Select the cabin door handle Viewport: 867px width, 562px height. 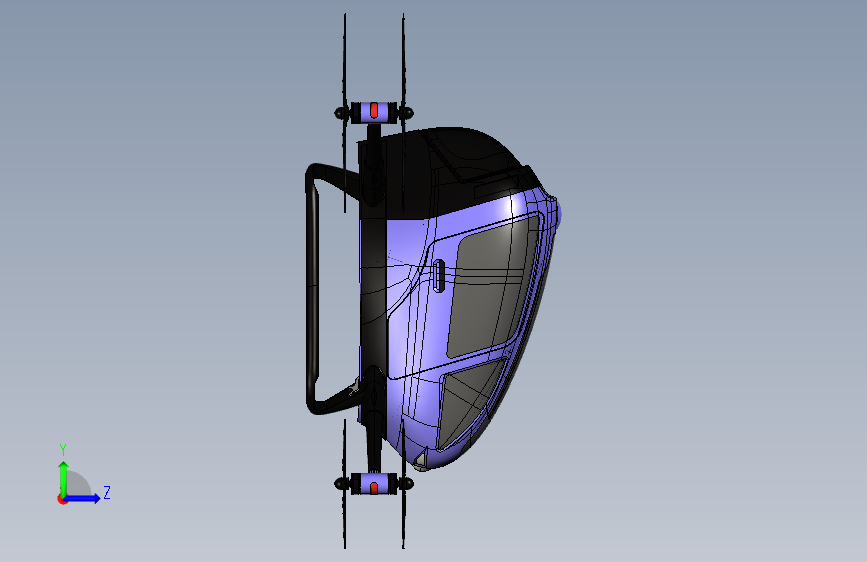coord(438,275)
